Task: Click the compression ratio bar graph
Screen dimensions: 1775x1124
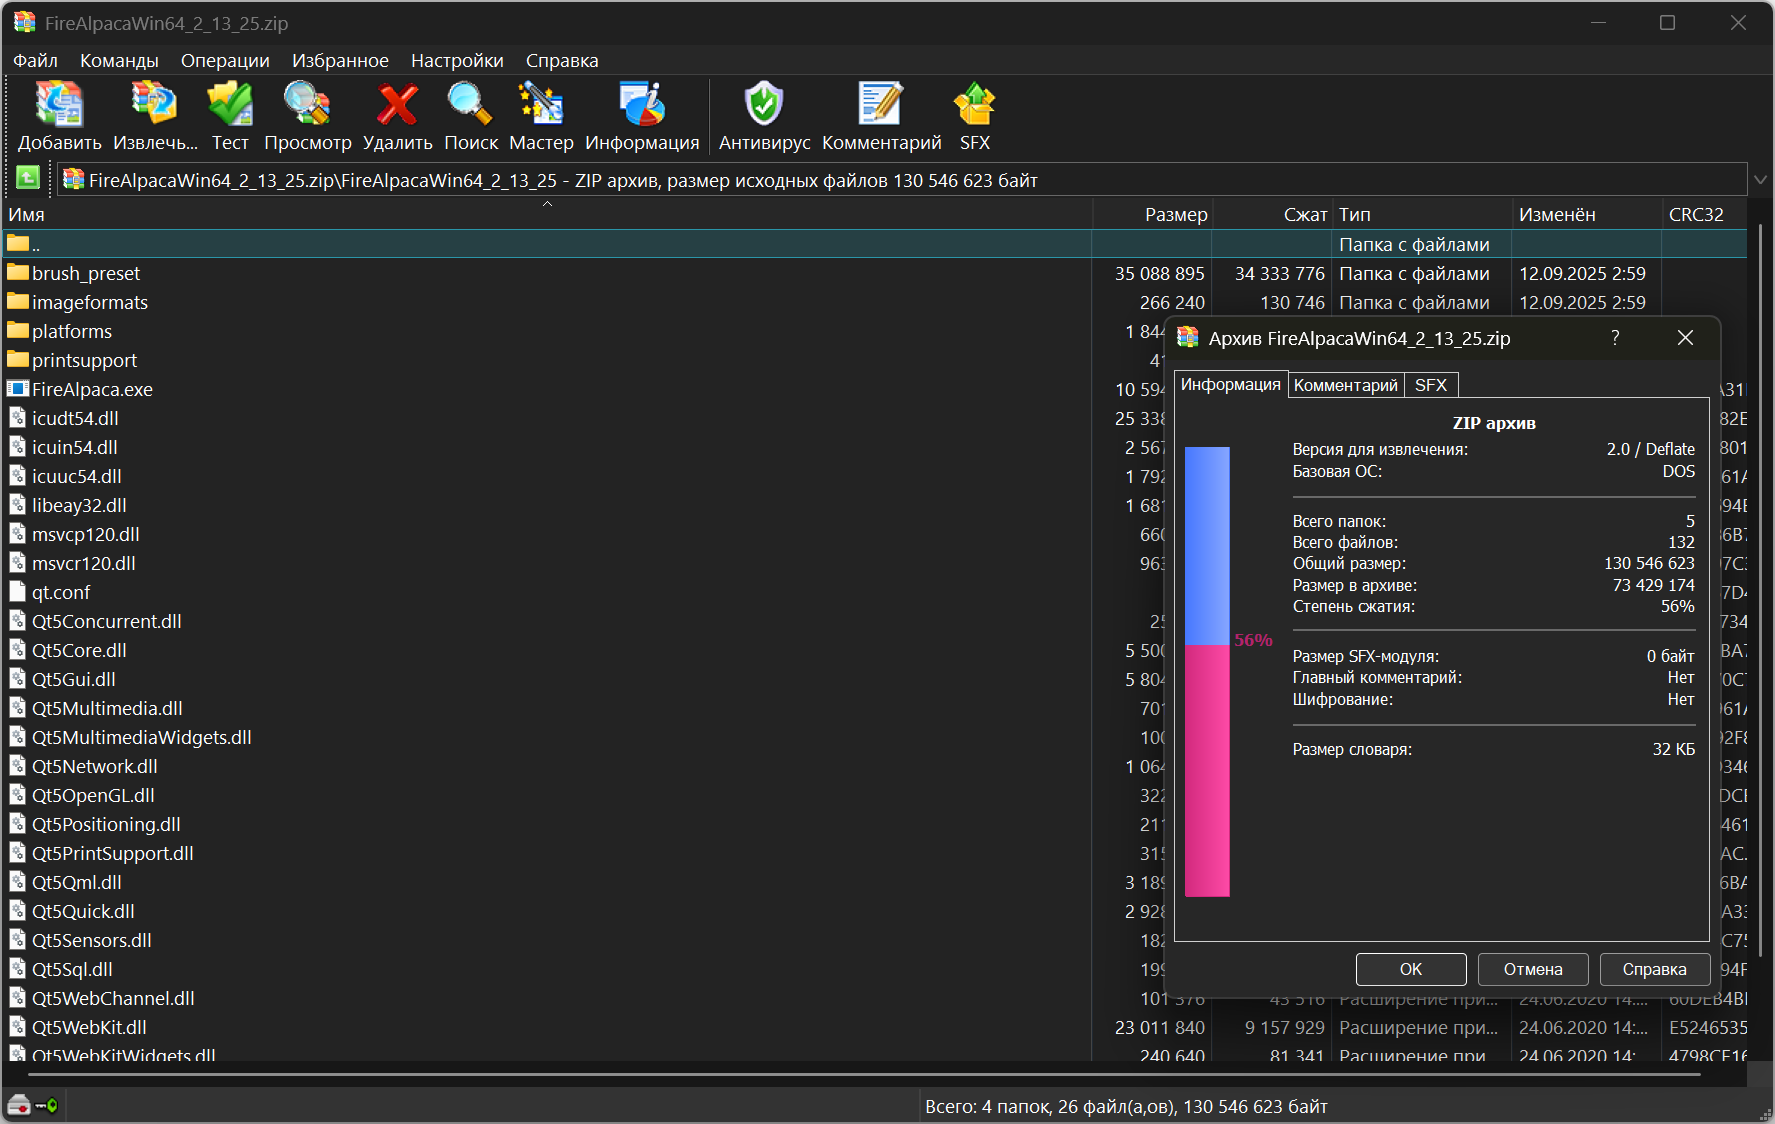Action: (x=1207, y=671)
